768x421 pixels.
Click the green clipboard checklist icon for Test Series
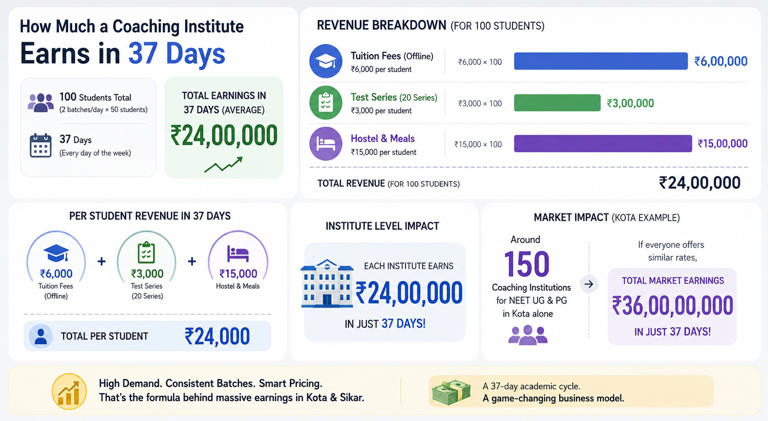coord(326,102)
